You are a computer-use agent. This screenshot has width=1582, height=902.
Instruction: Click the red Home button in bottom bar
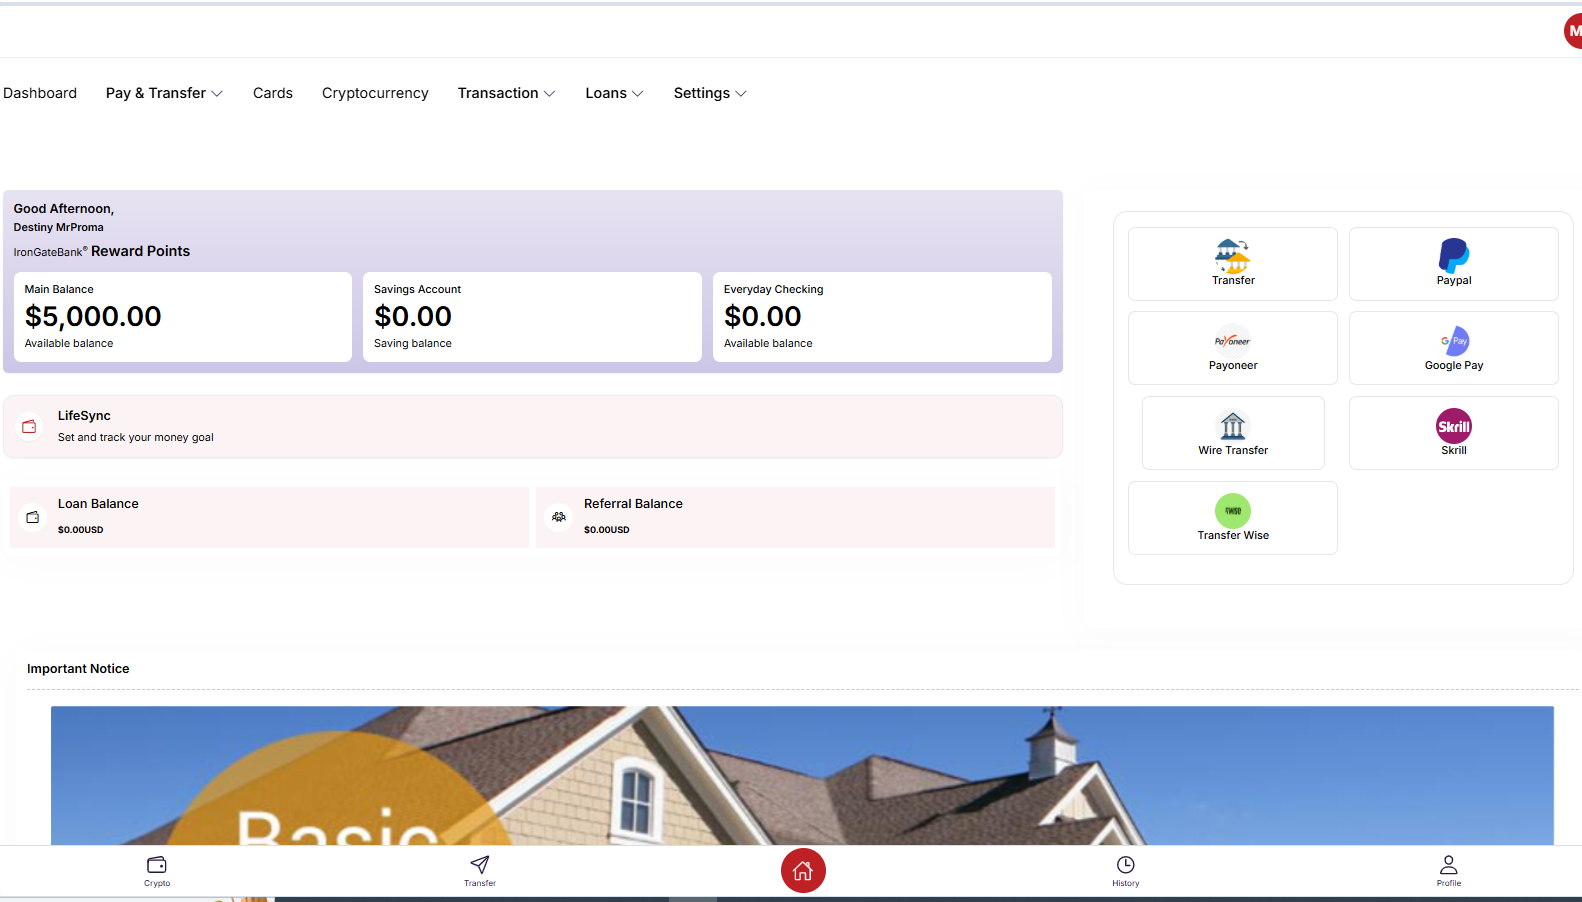click(803, 871)
